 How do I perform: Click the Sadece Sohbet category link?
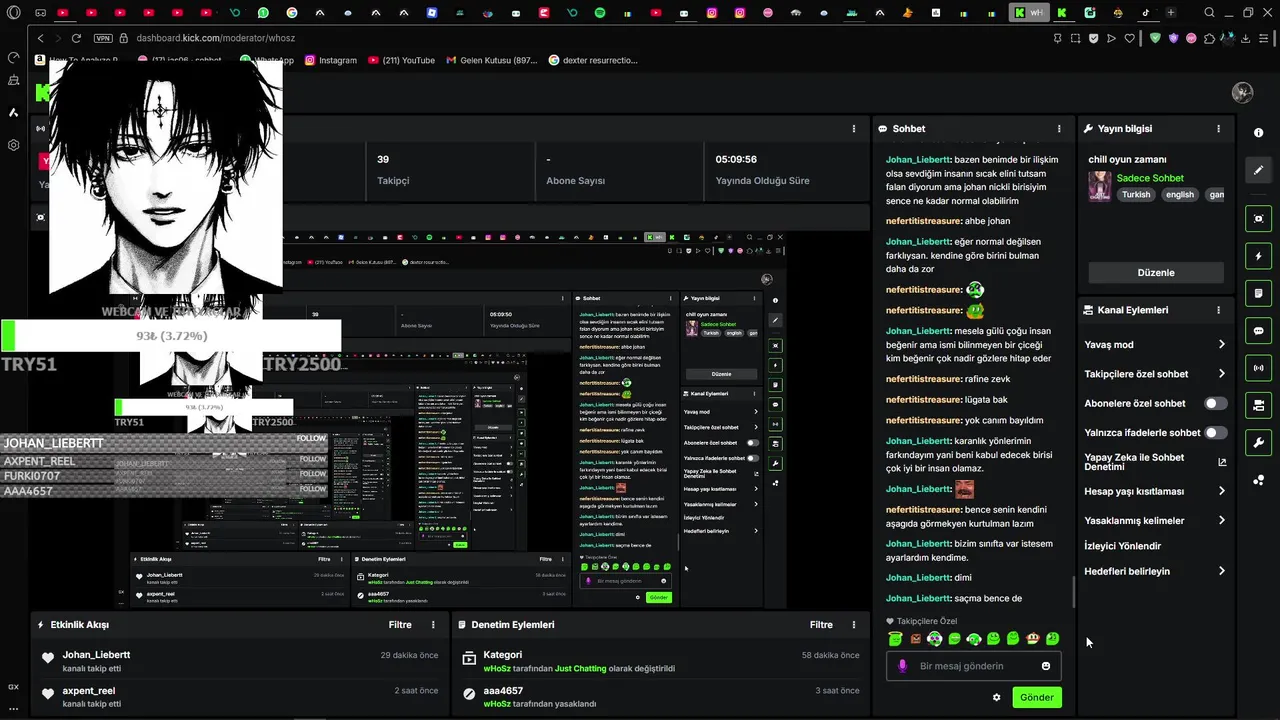[1150, 178]
